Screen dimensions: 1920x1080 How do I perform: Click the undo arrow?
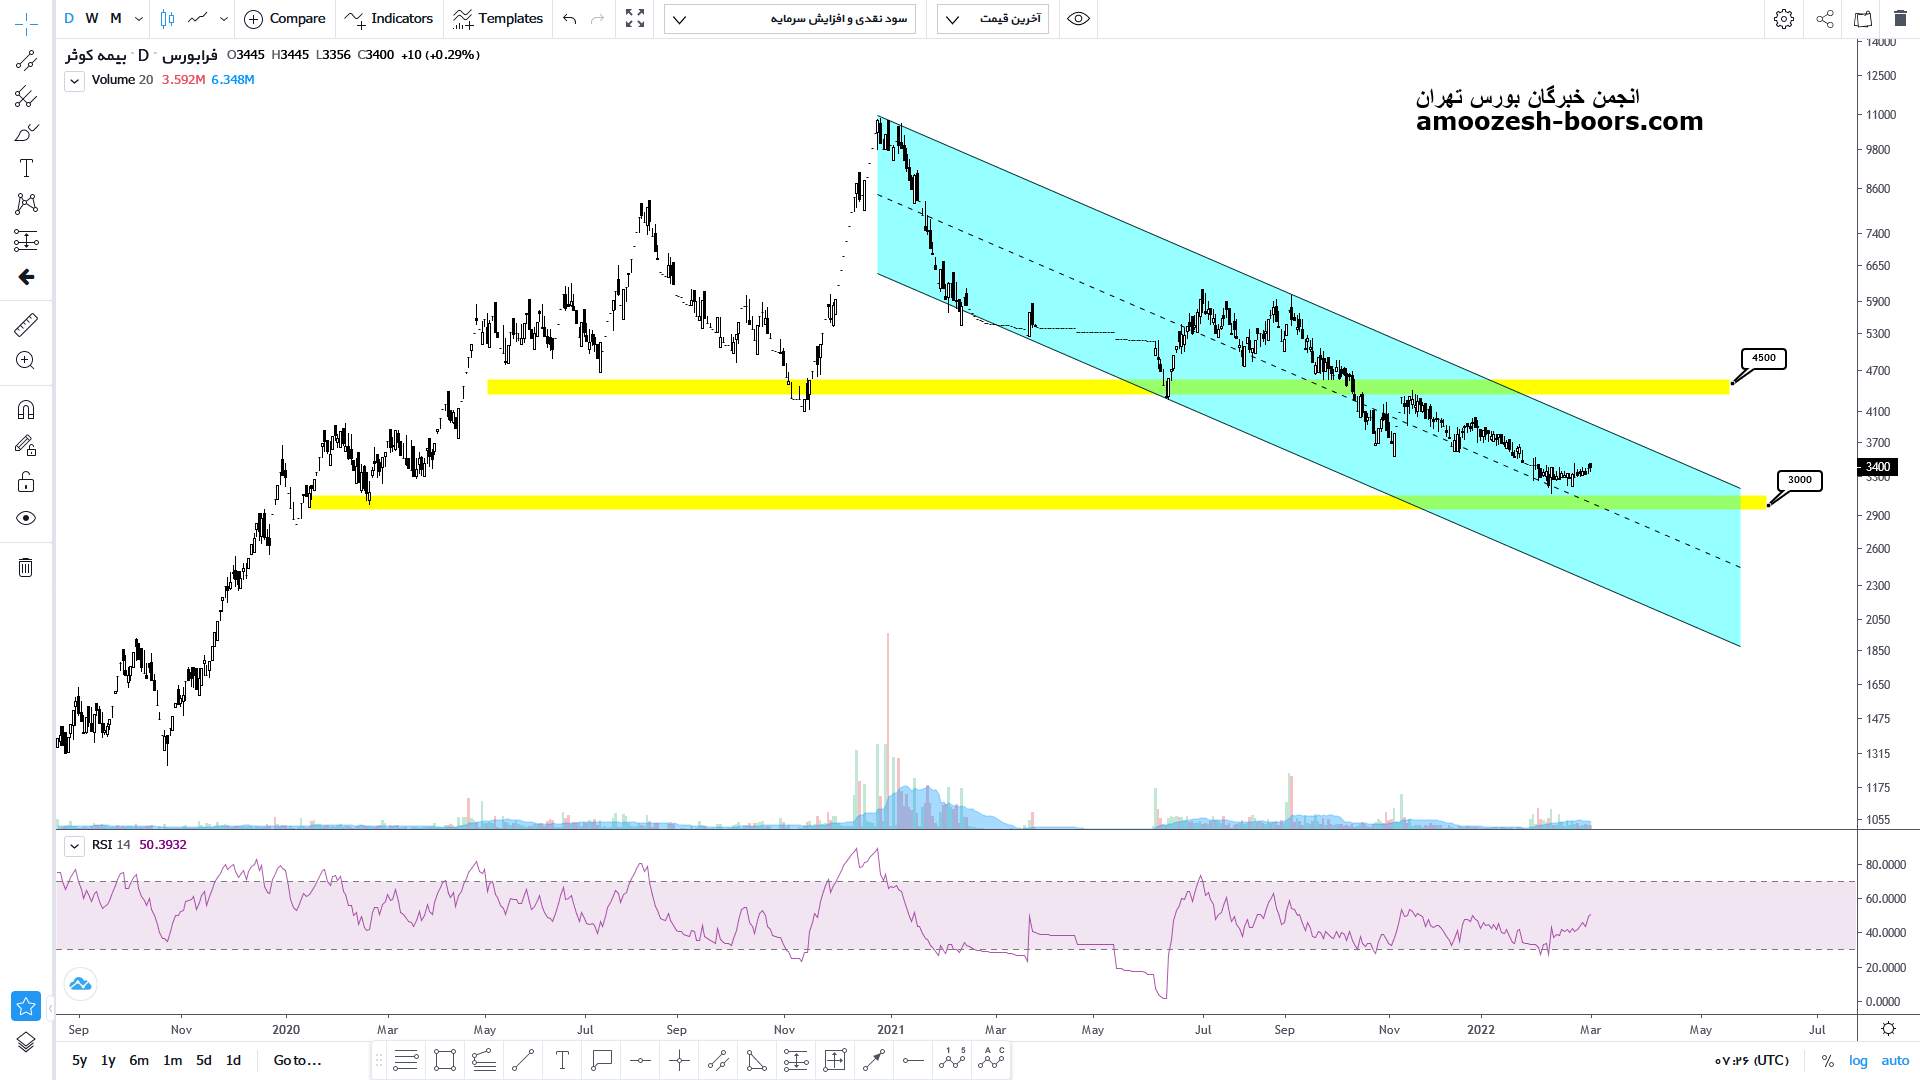click(x=570, y=19)
